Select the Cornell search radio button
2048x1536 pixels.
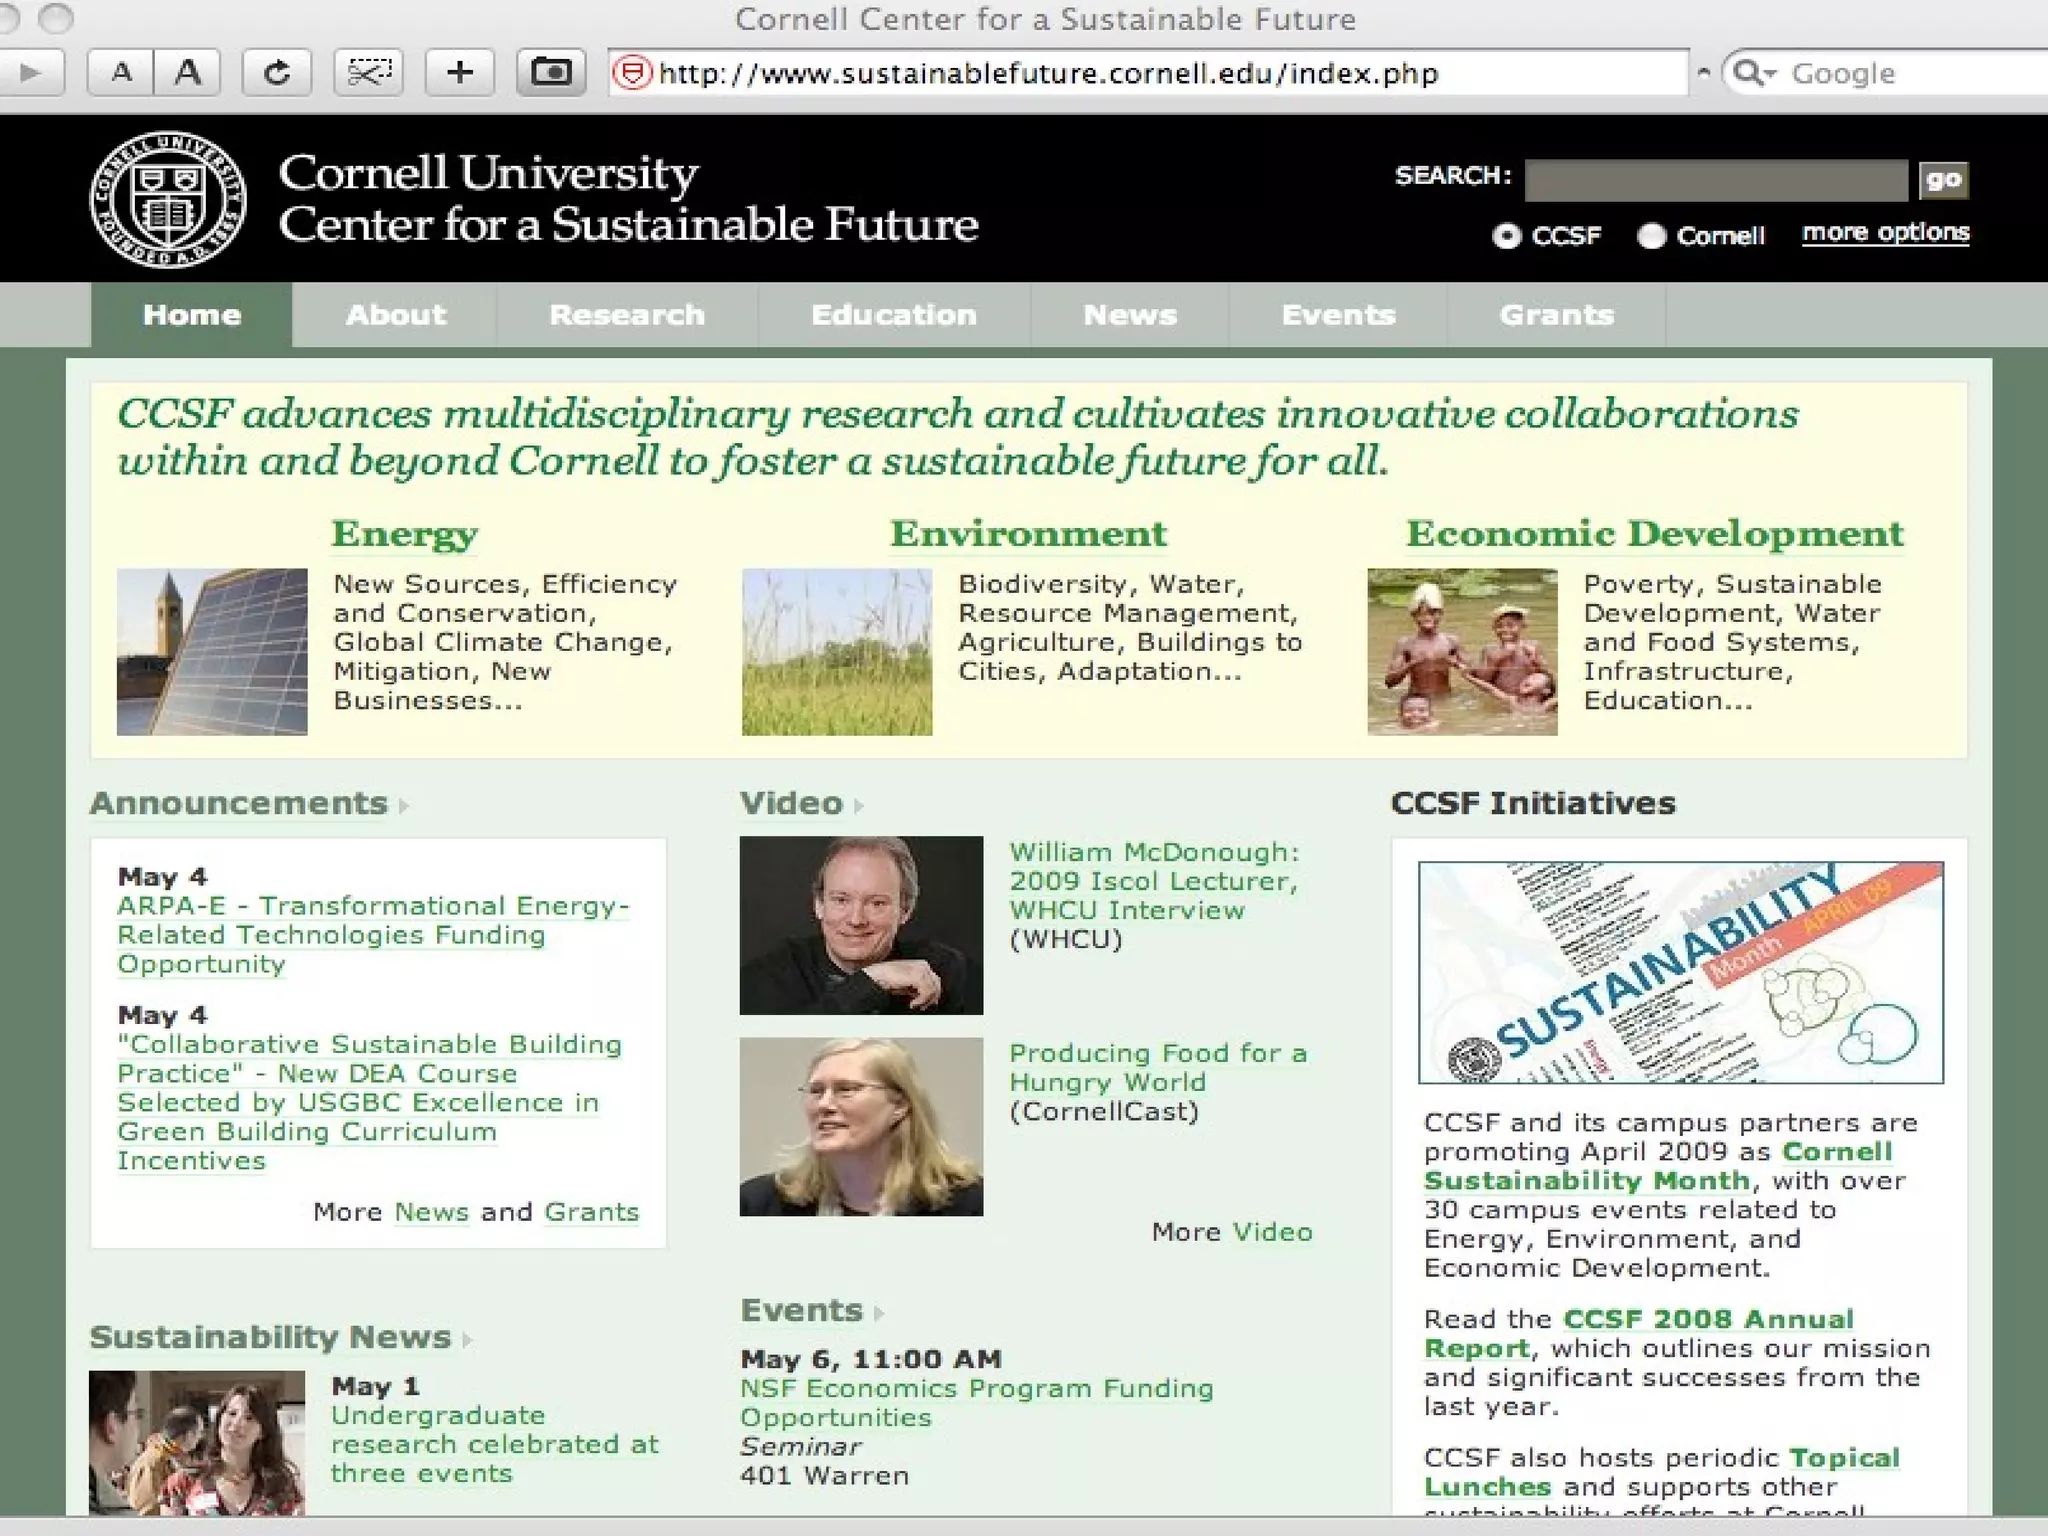point(1651,236)
